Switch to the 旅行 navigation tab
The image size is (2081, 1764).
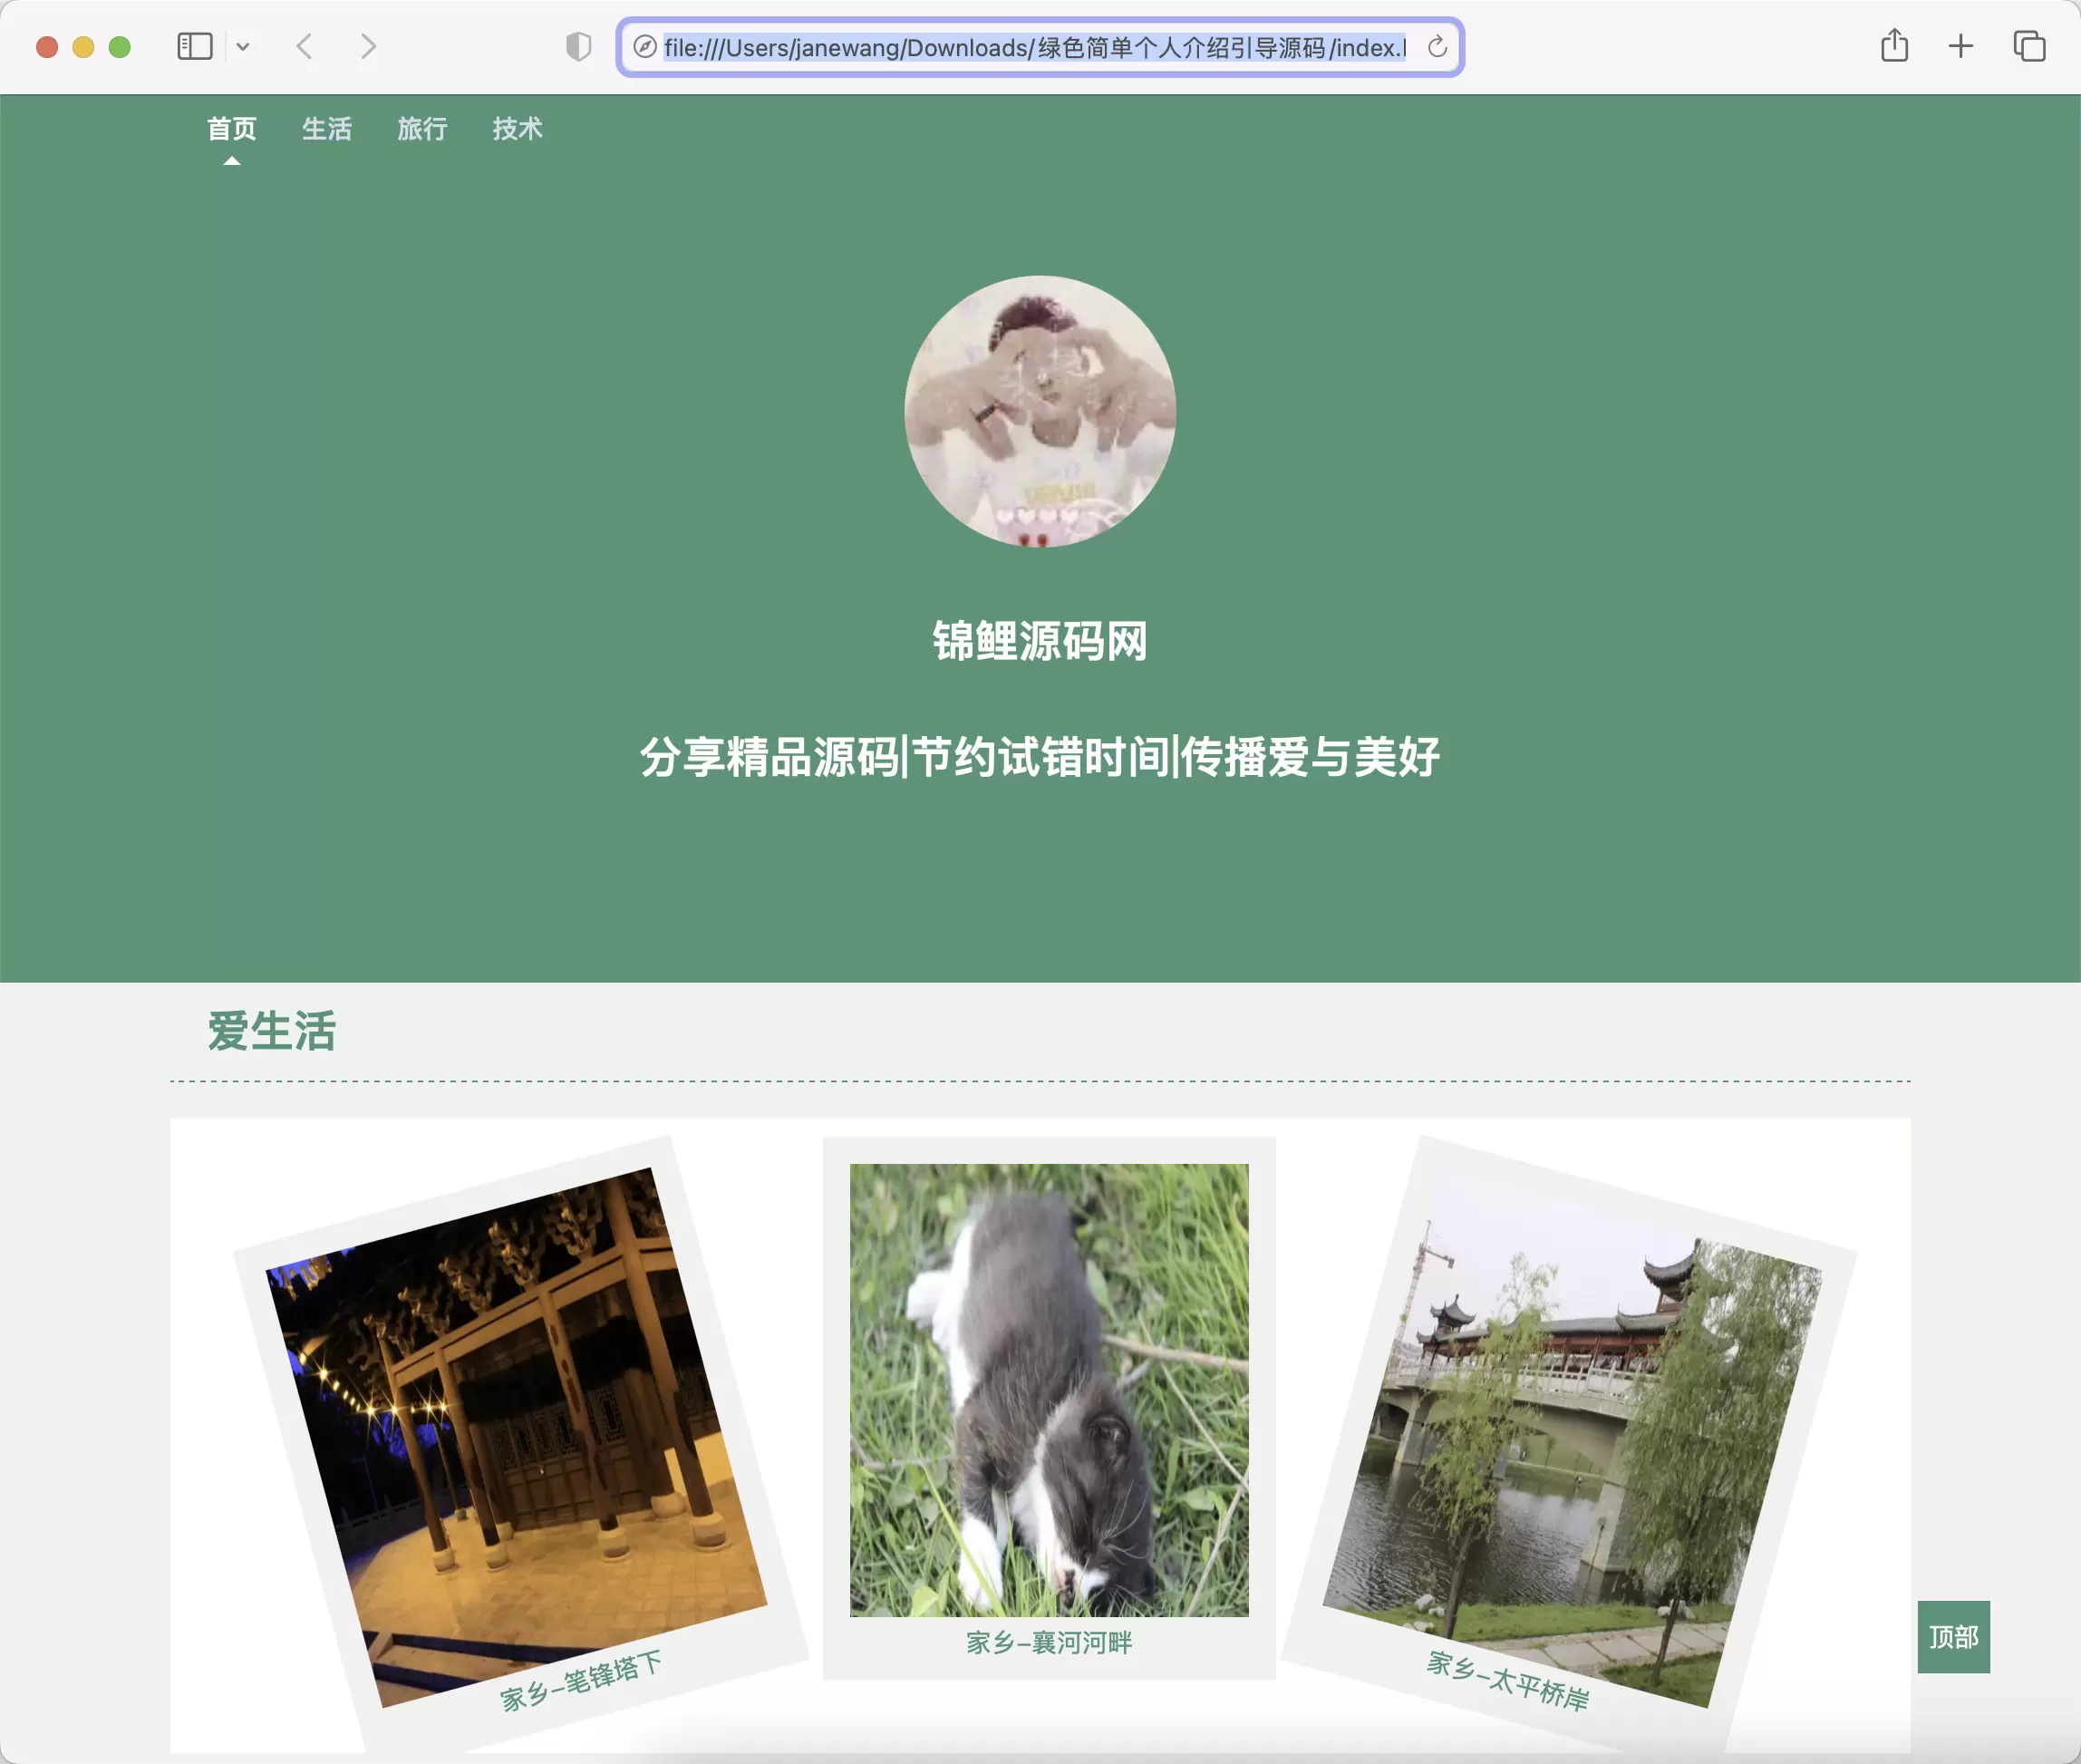422,129
